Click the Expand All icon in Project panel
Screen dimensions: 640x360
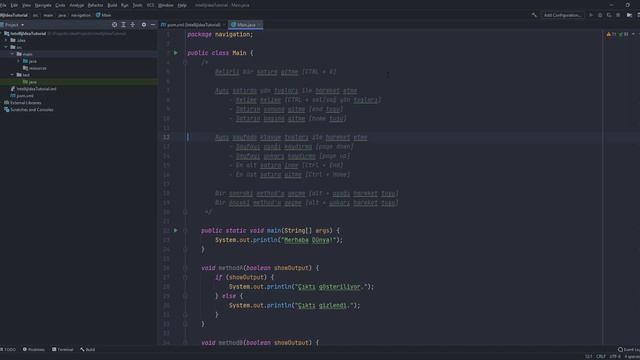click(123, 25)
